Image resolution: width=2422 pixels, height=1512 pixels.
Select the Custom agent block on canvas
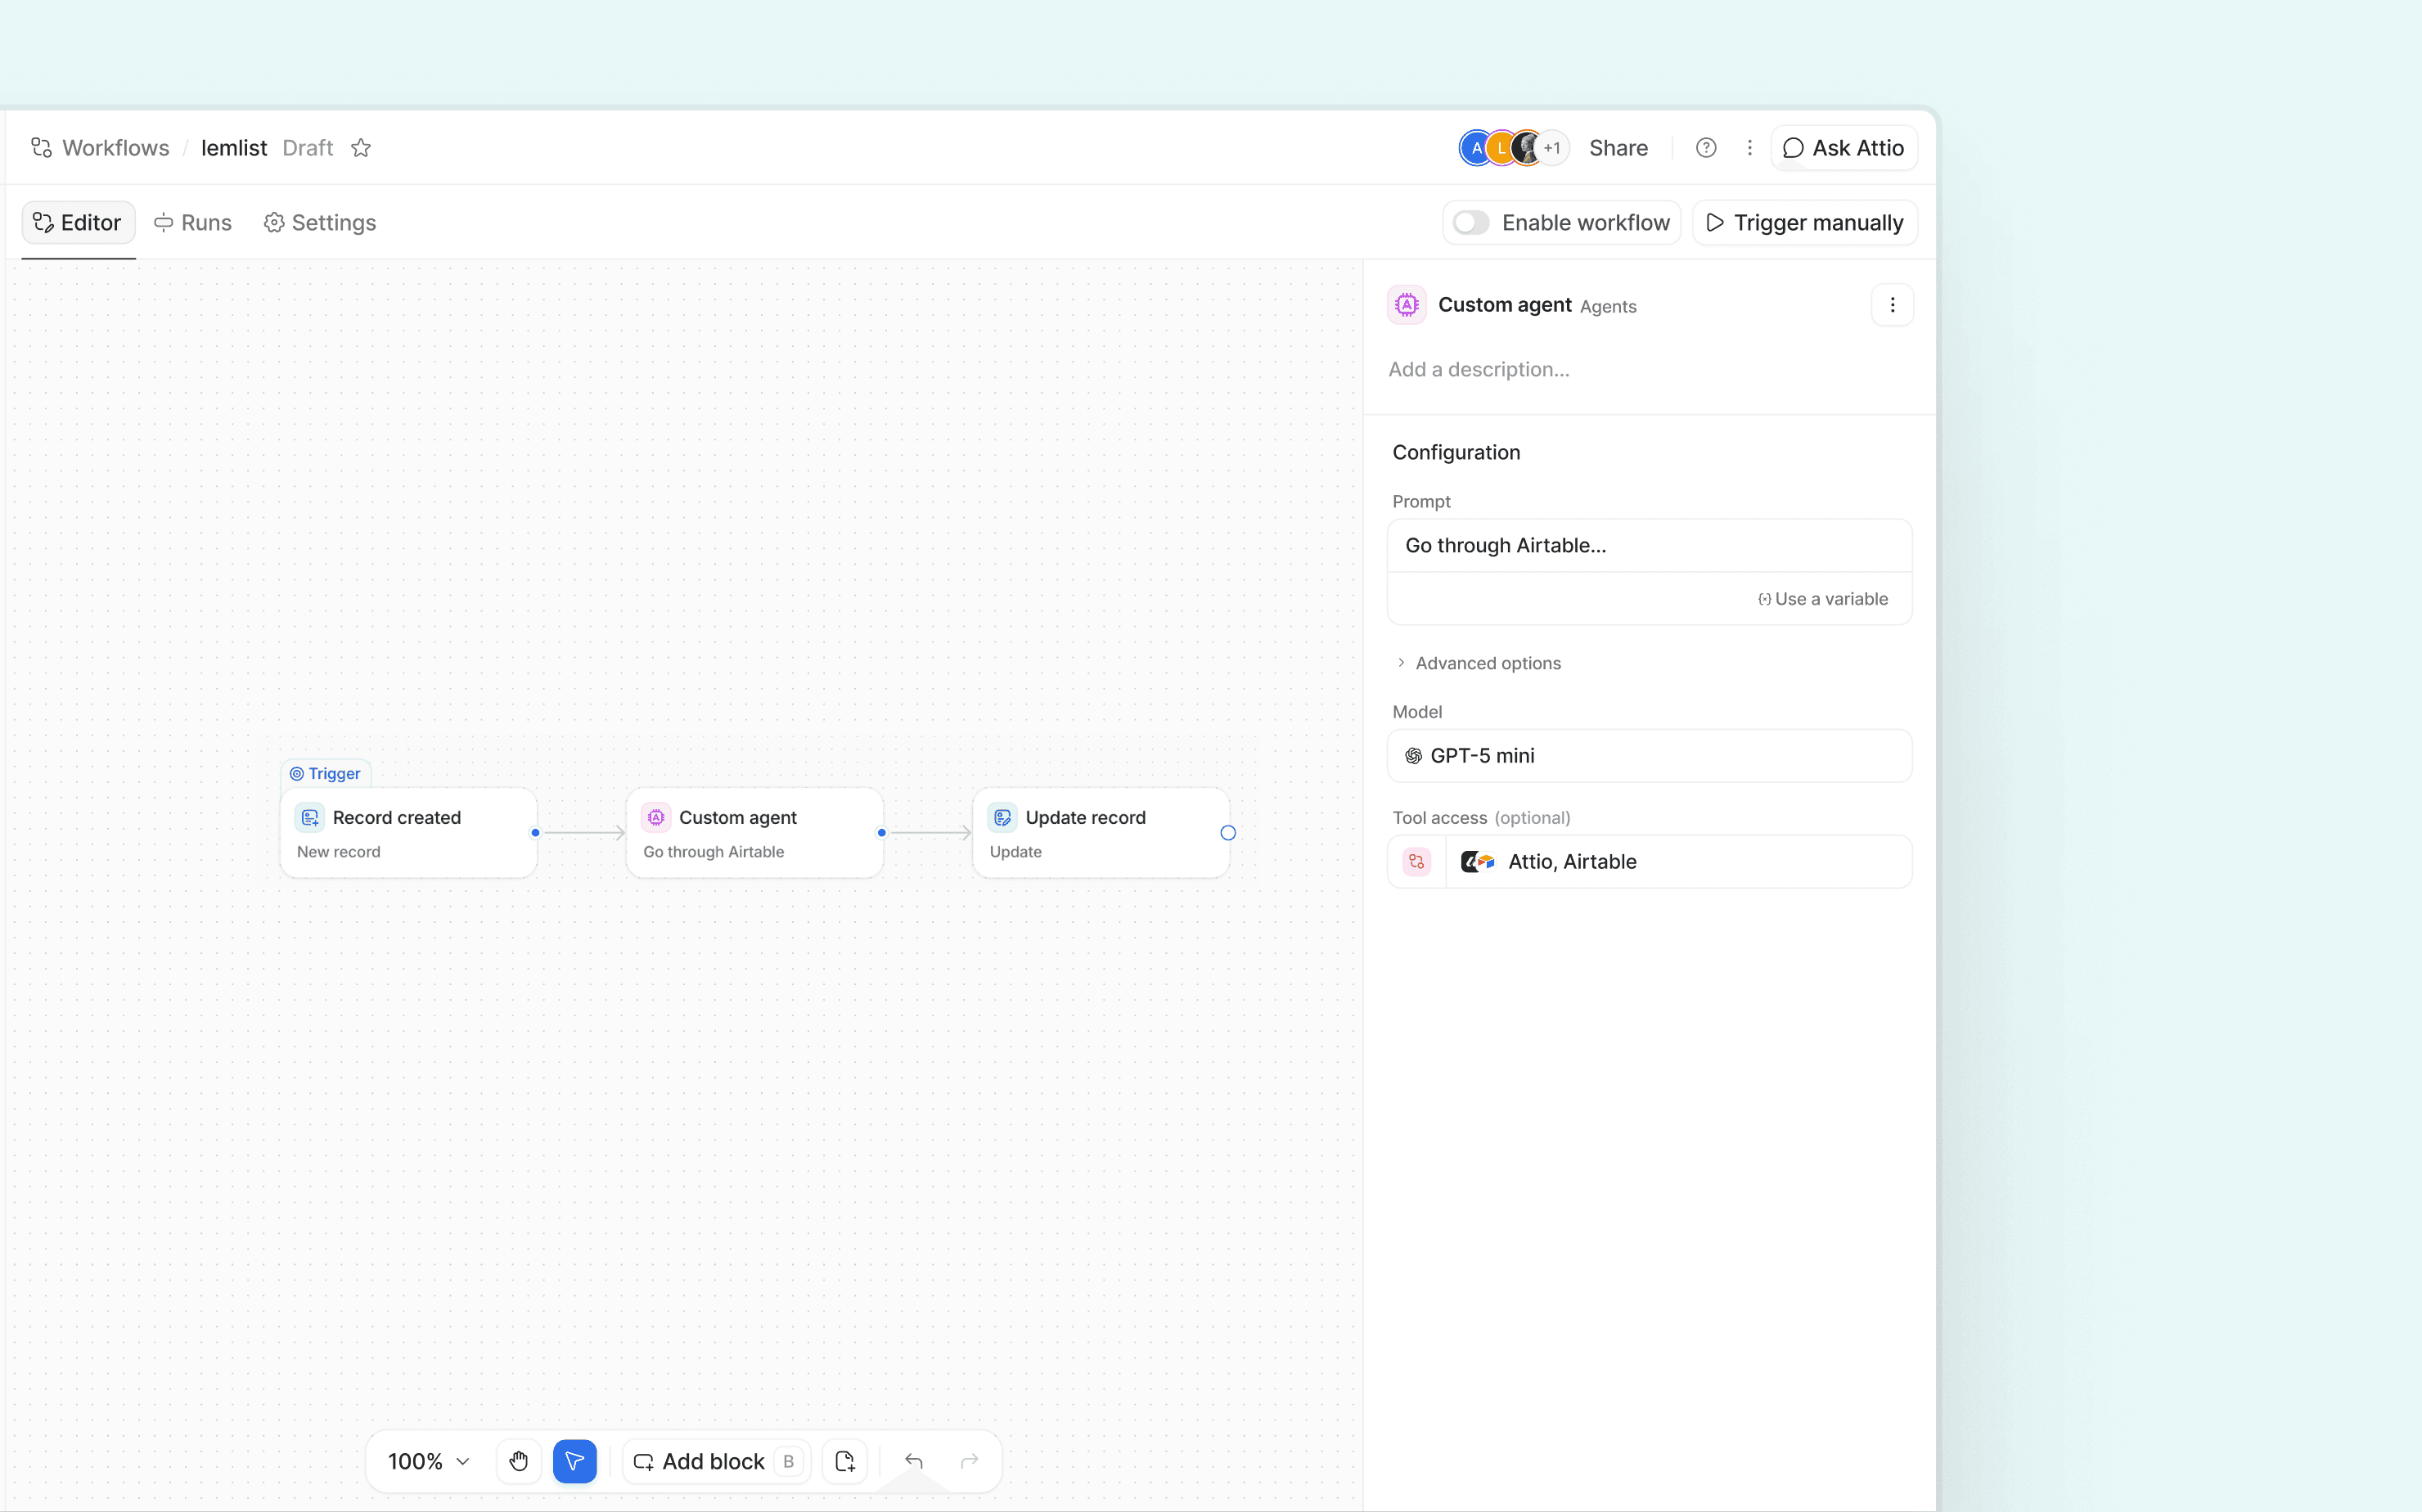754,833
